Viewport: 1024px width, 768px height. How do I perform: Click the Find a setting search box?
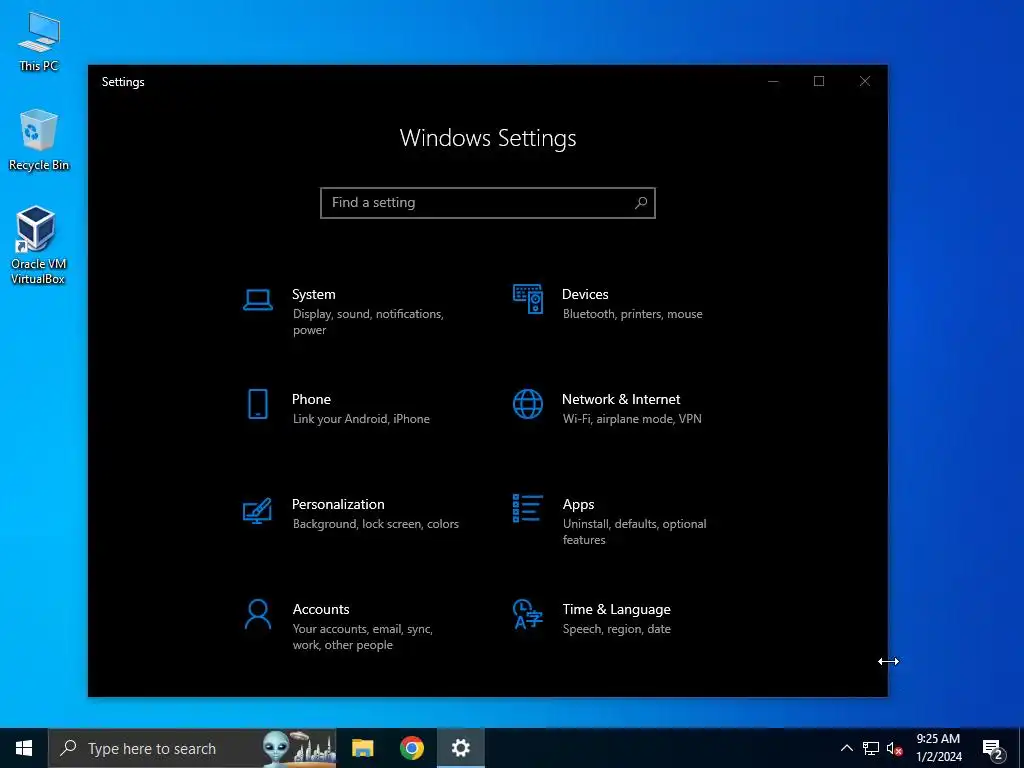(x=488, y=203)
